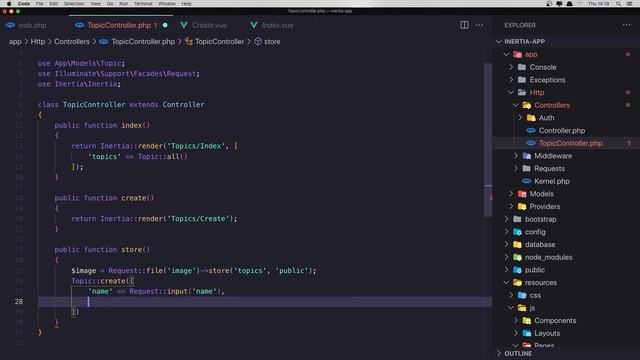Click the Providers folder icon
Screen dimensions: 640x360
click(x=522, y=207)
